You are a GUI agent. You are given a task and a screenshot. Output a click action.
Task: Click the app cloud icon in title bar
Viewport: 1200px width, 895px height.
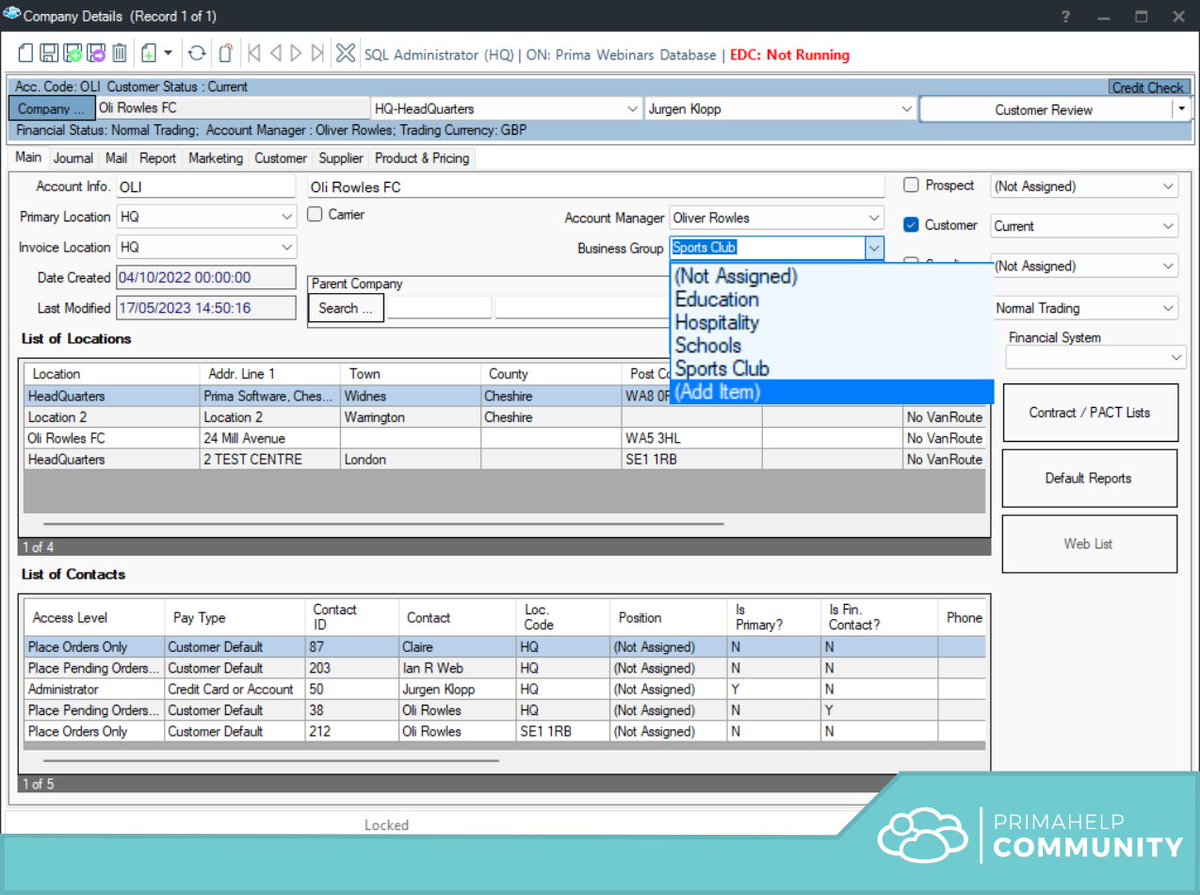pyautogui.click(x=11, y=16)
